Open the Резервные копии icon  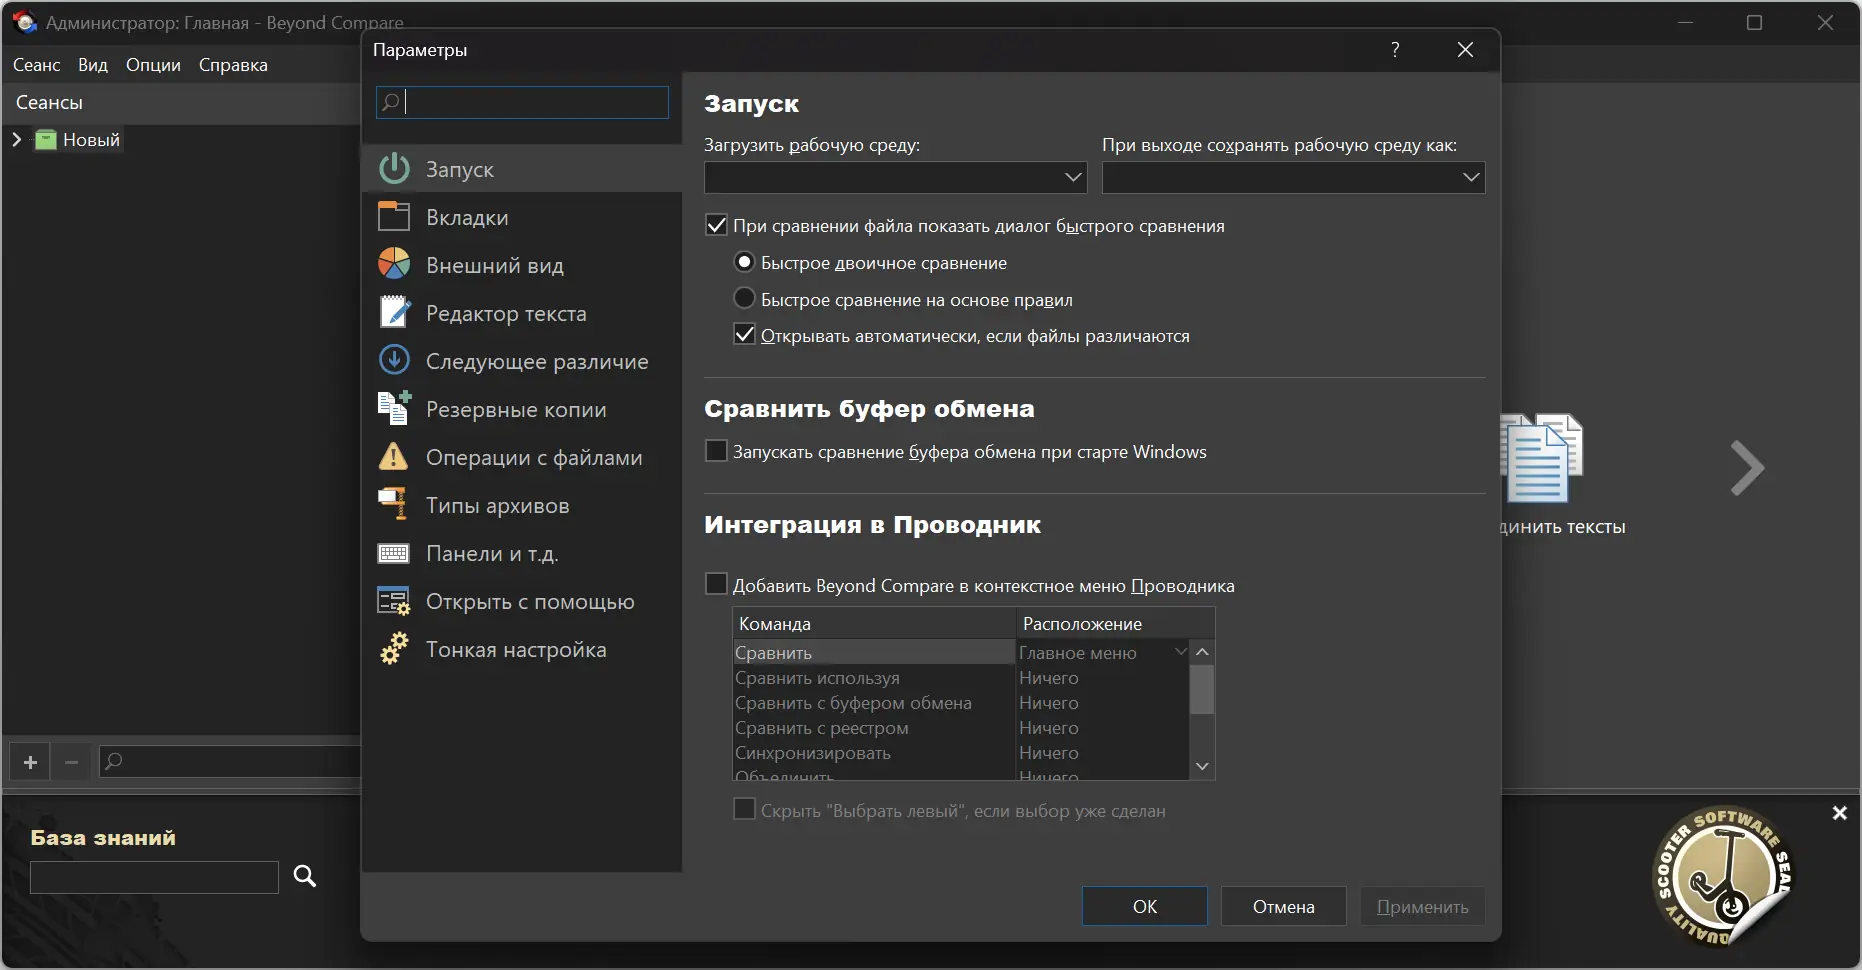[x=394, y=409]
